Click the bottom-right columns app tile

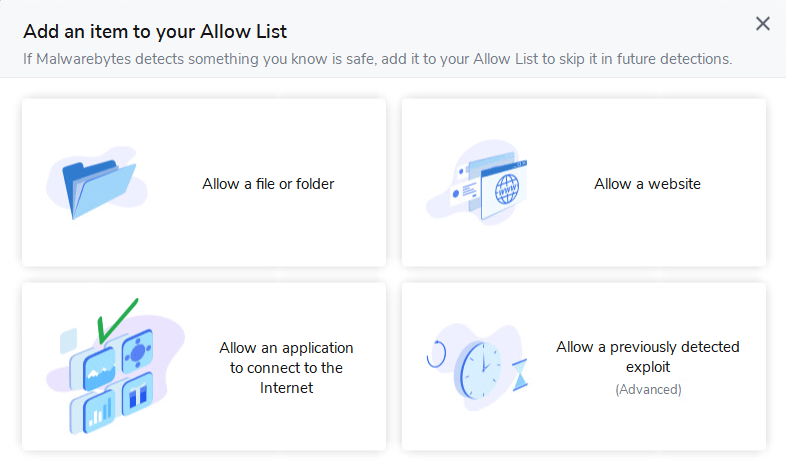(x=137, y=394)
